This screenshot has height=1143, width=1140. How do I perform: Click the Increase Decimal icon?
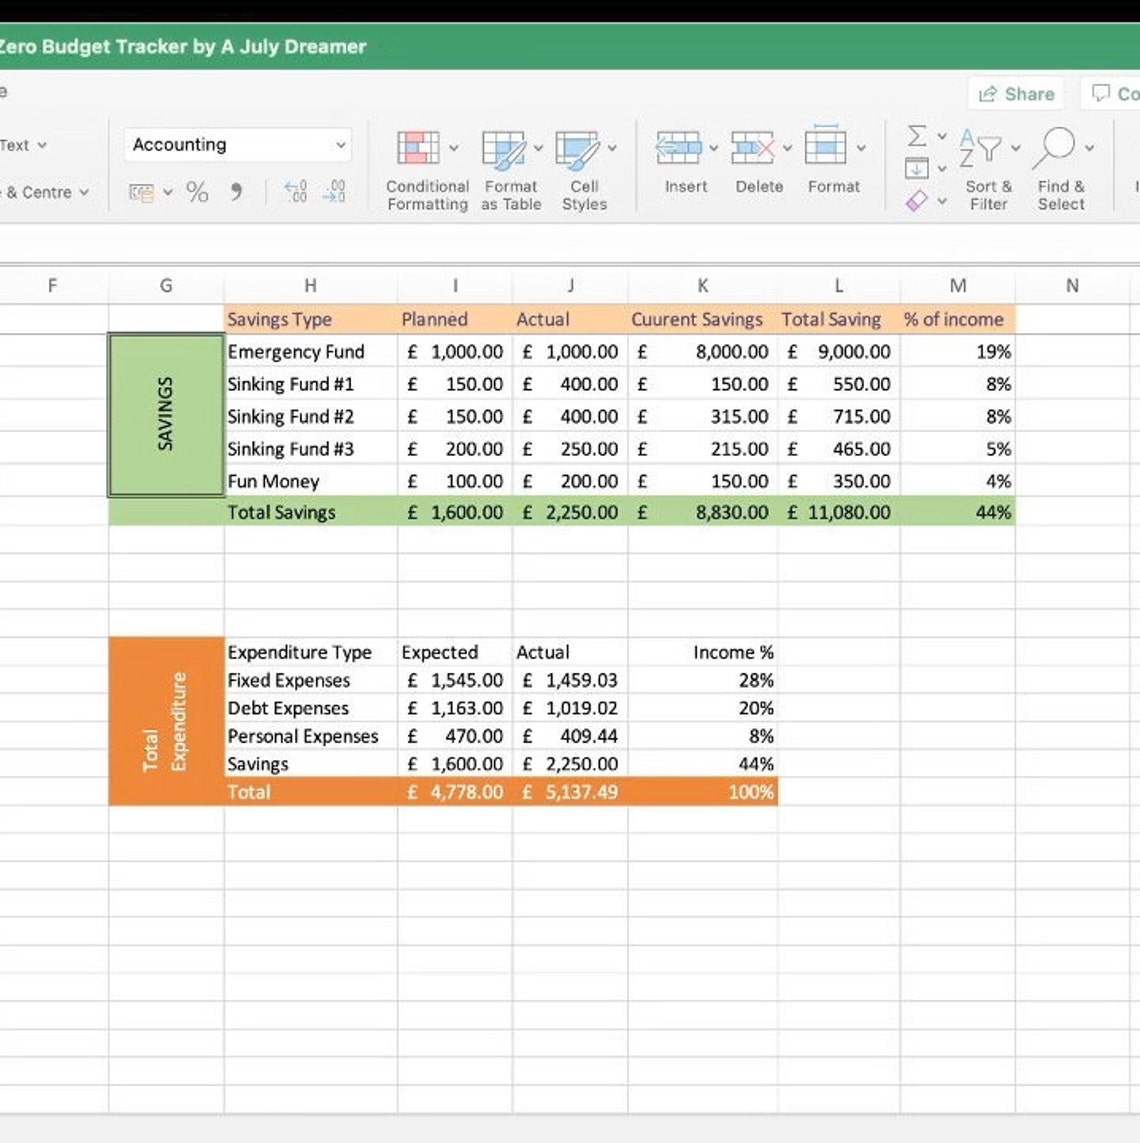click(x=293, y=193)
